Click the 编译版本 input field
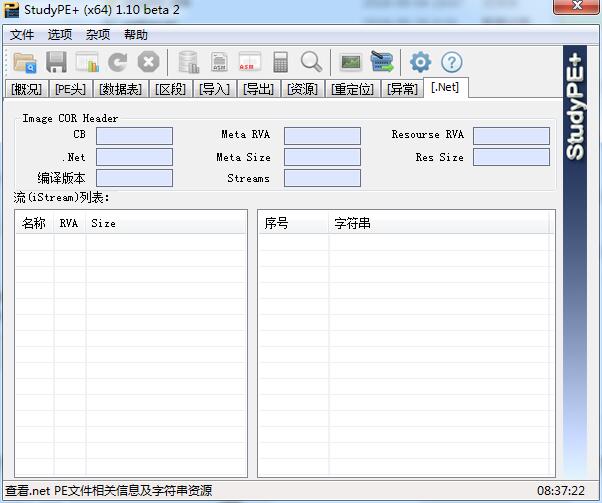The width and height of the screenshot is (602, 503). (134, 178)
